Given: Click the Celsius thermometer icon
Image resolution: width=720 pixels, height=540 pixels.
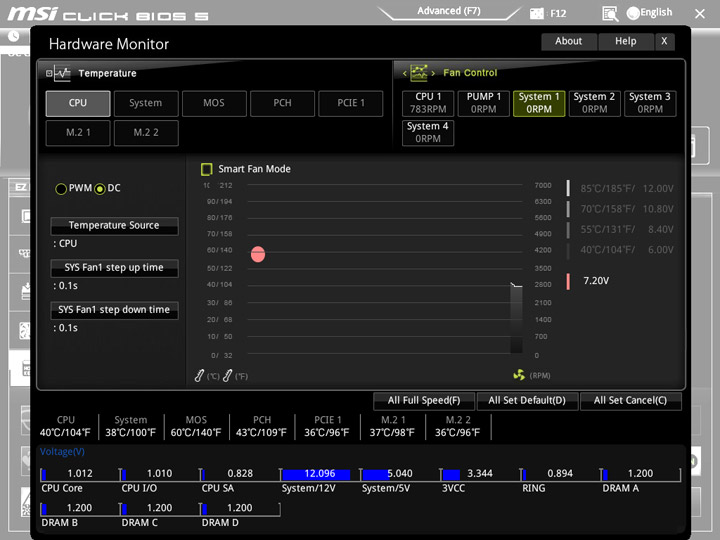Looking at the screenshot, I should tap(199, 376).
